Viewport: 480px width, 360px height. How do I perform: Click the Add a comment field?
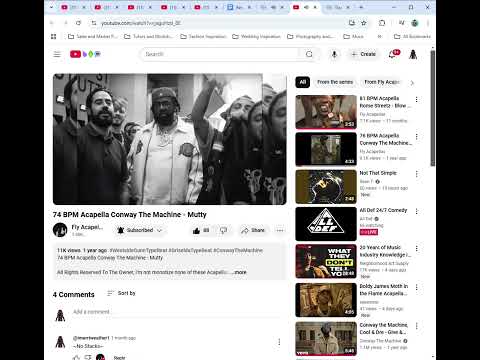pyautogui.click(x=177, y=312)
